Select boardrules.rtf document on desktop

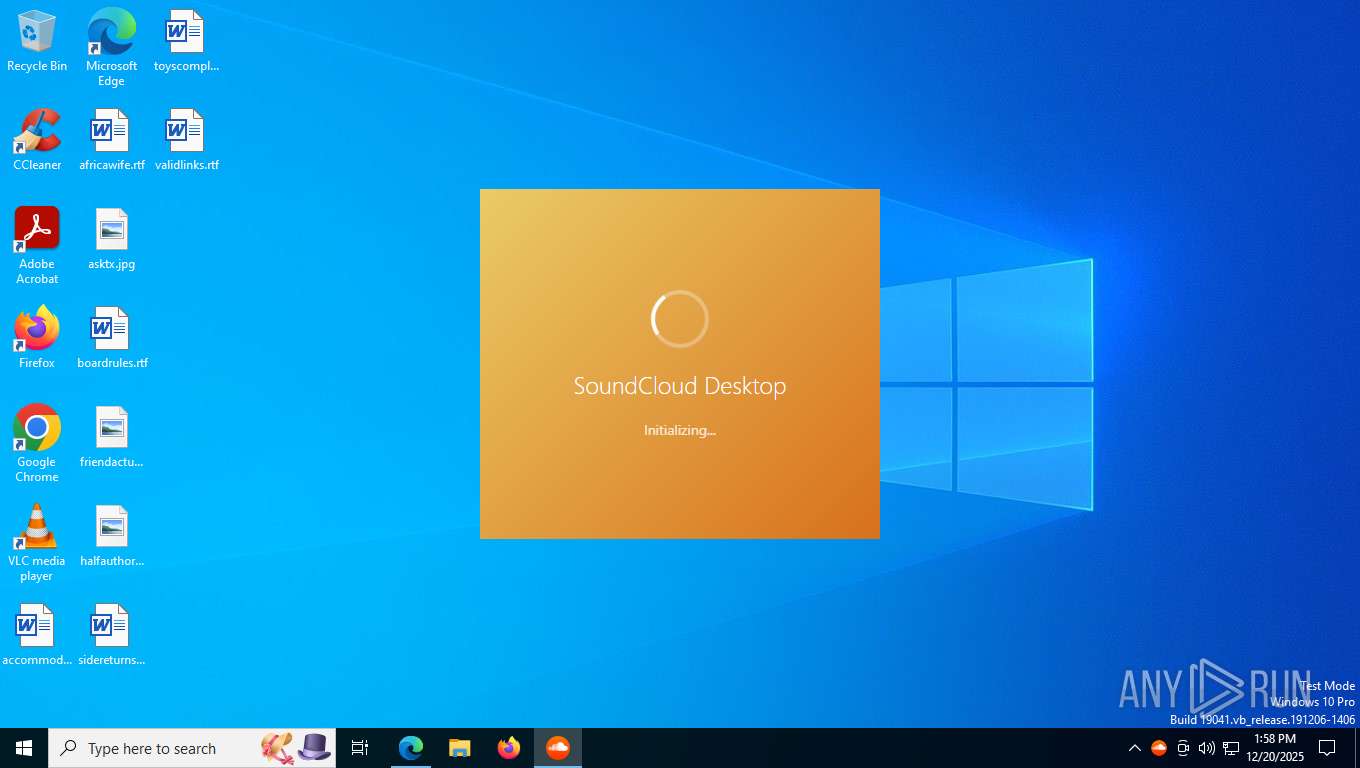(112, 338)
